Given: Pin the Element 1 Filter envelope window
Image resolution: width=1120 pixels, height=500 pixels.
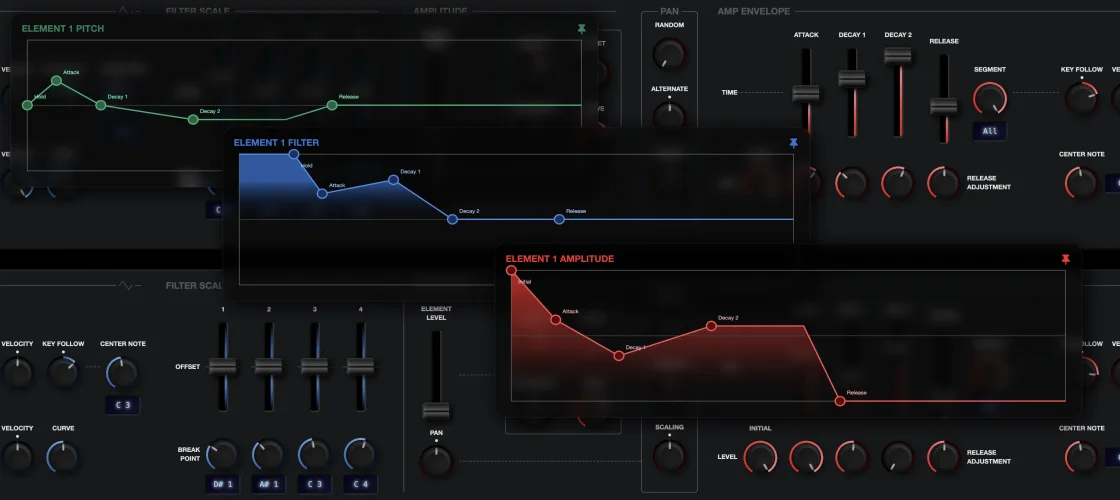Looking at the screenshot, I should click(794, 143).
